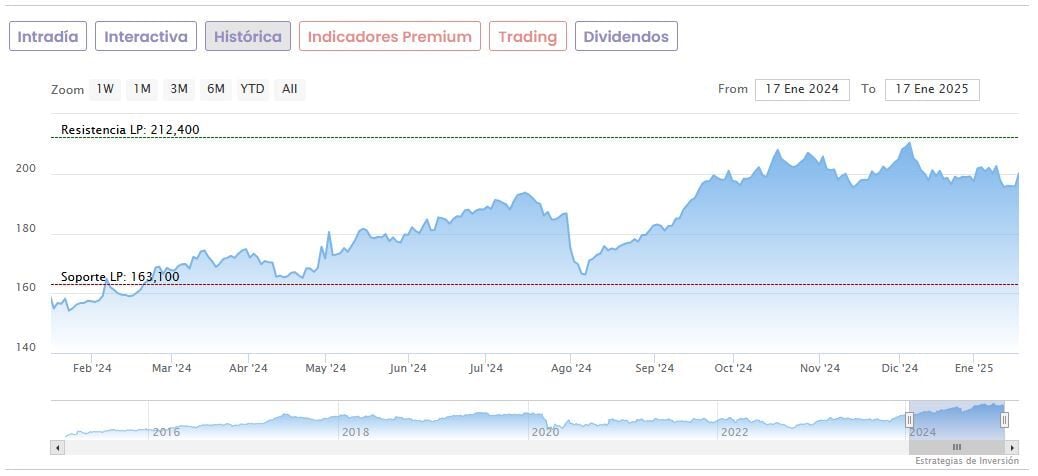Image resolution: width=1038 pixels, height=476 pixels.
Task: Click the navigator scroll left arrow
Action: 57,447
